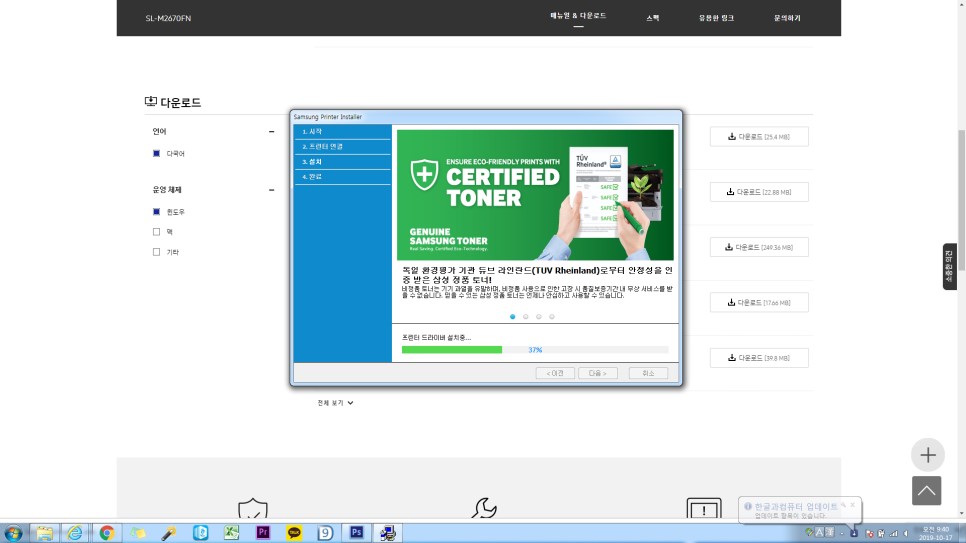Download the 39.8 MB file
This screenshot has height=543, width=966.
759,357
